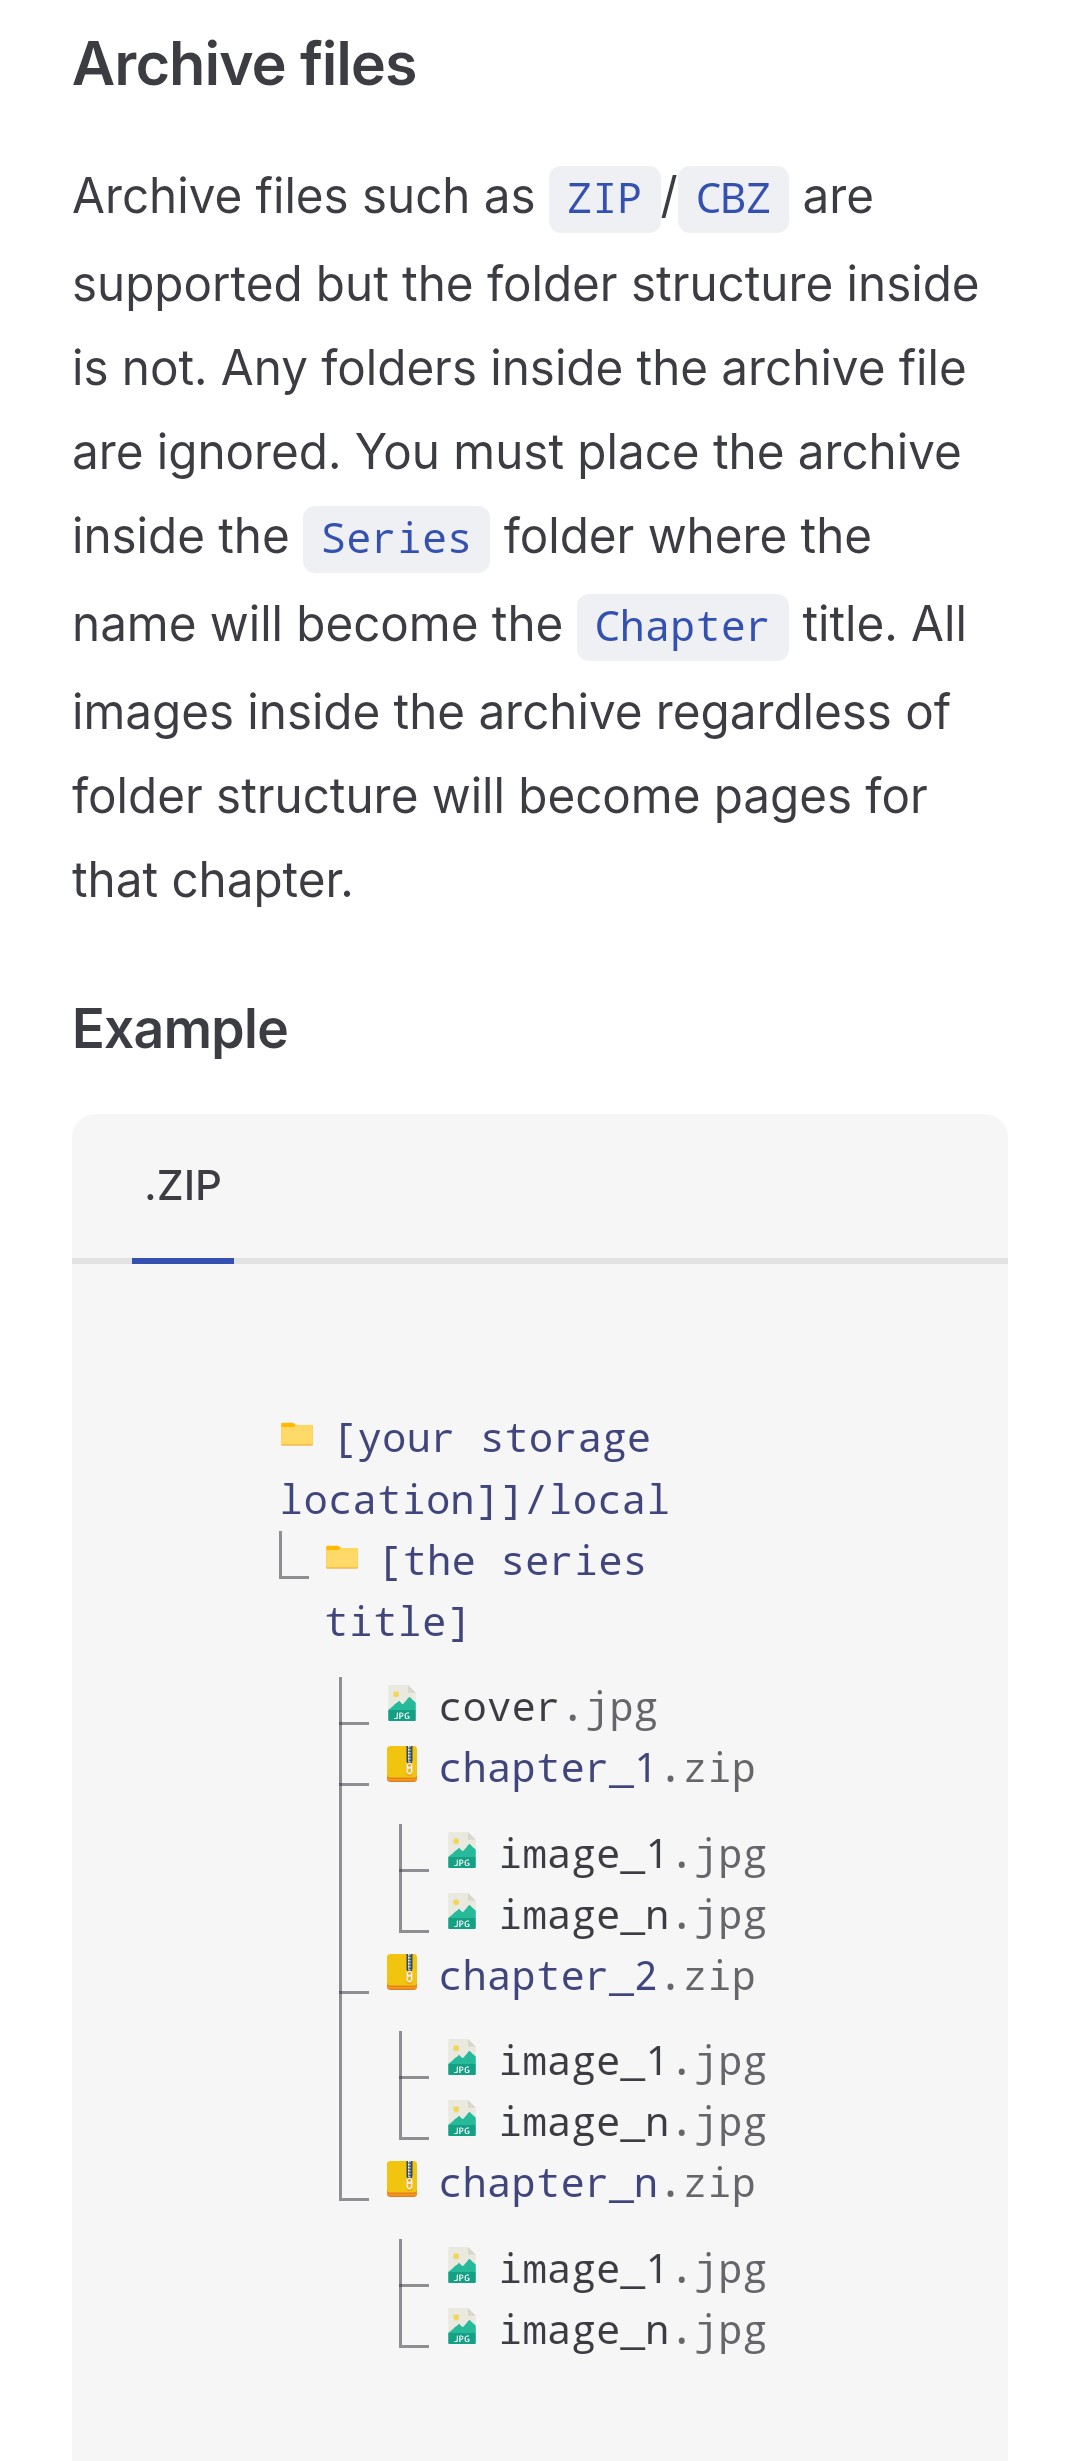This screenshot has width=1080, height=2461.
Task: Click the zip archive icon for chapter_2.zip
Action: click(x=402, y=1972)
